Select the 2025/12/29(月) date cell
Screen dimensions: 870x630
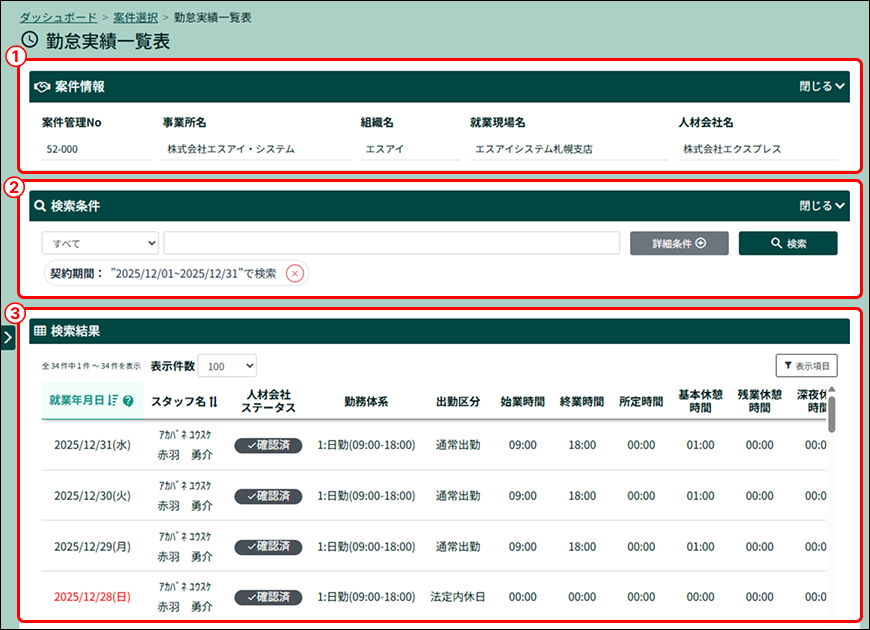[93, 547]
